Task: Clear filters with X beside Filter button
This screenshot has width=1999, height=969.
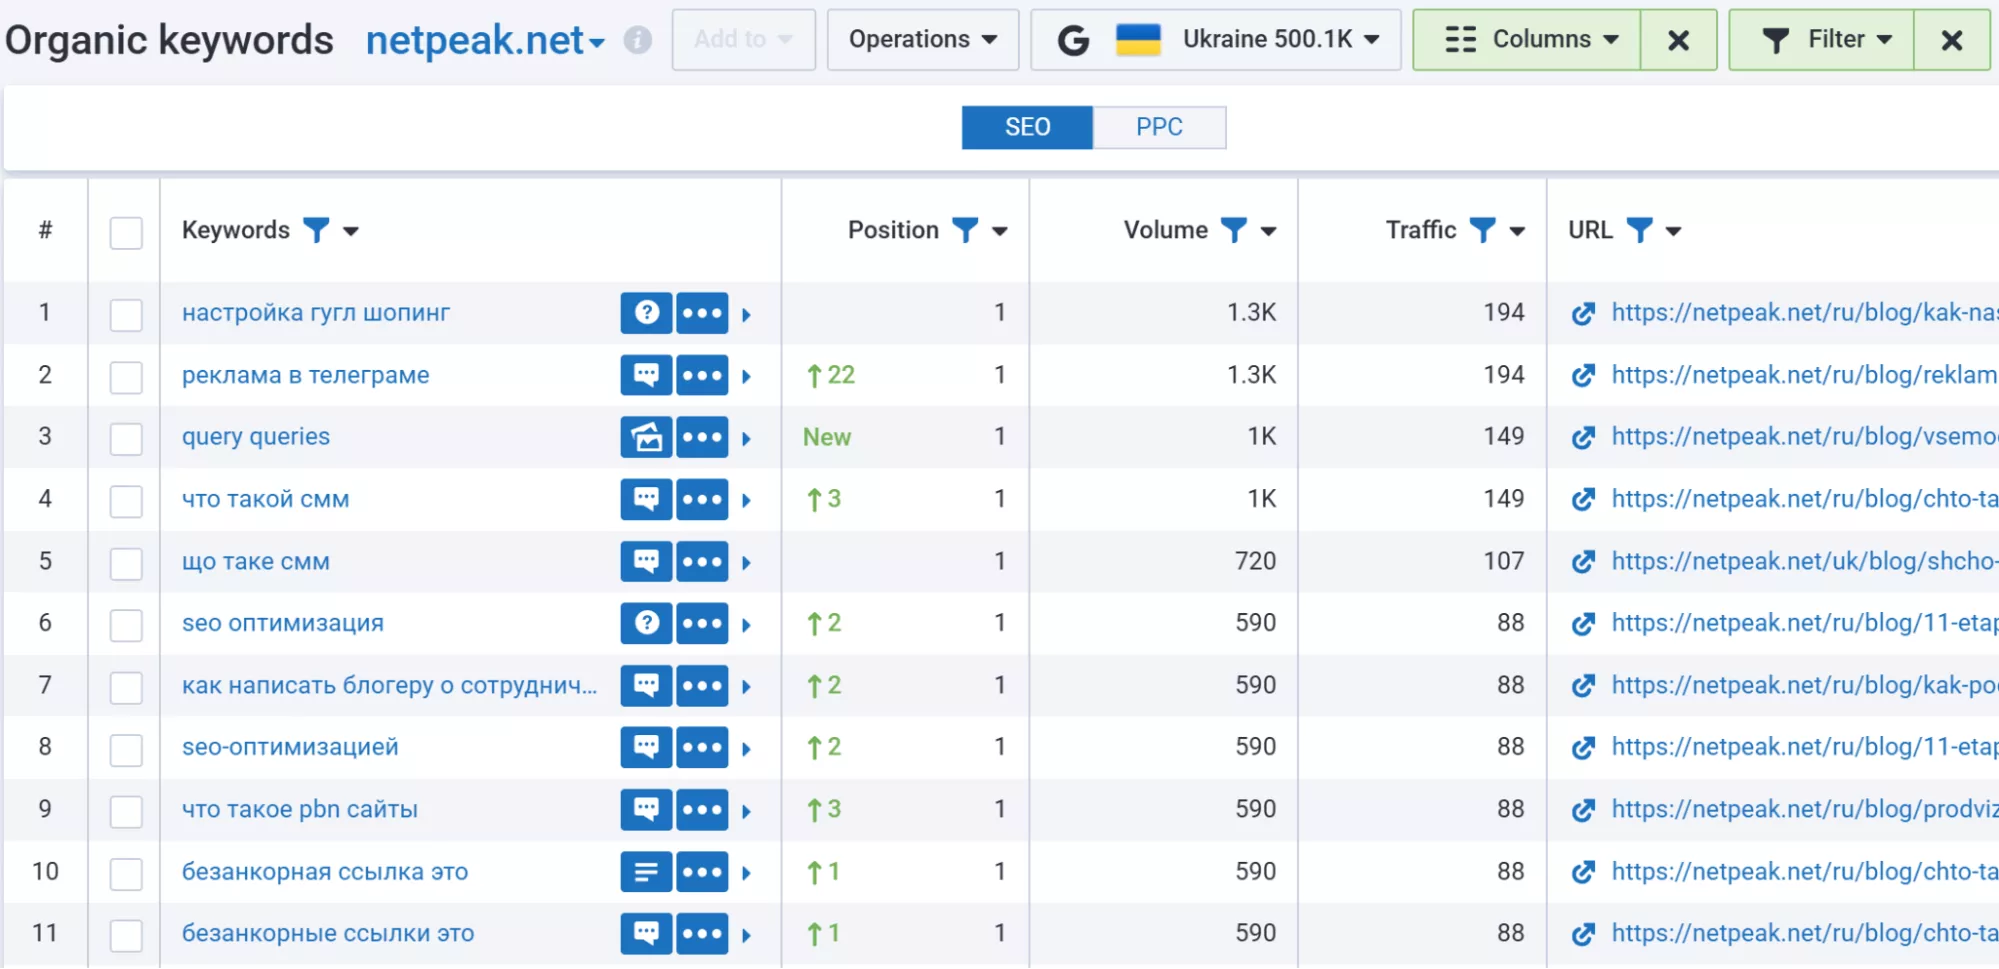Action: pos(1951,40)
